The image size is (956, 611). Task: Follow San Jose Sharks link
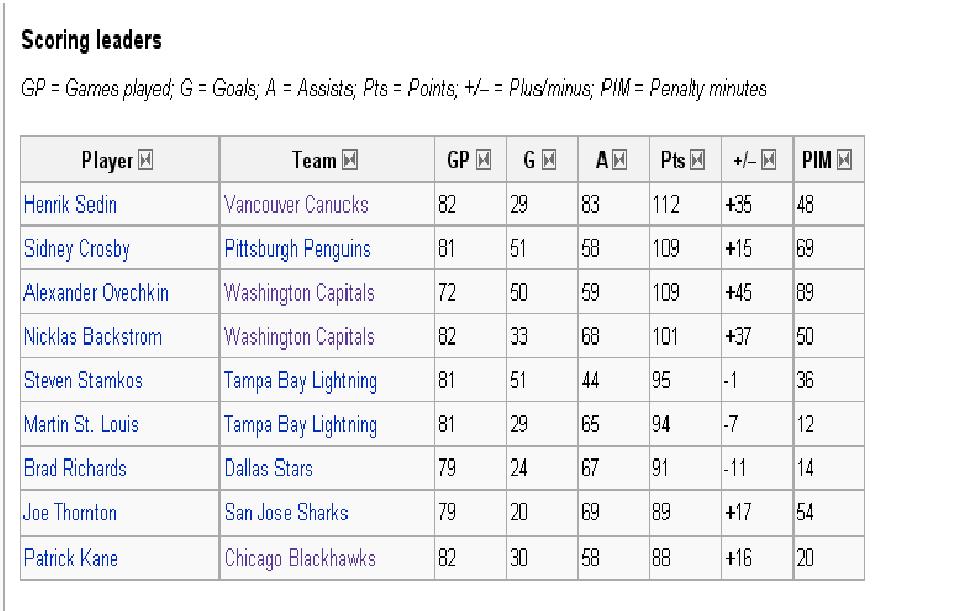point(286,513)
